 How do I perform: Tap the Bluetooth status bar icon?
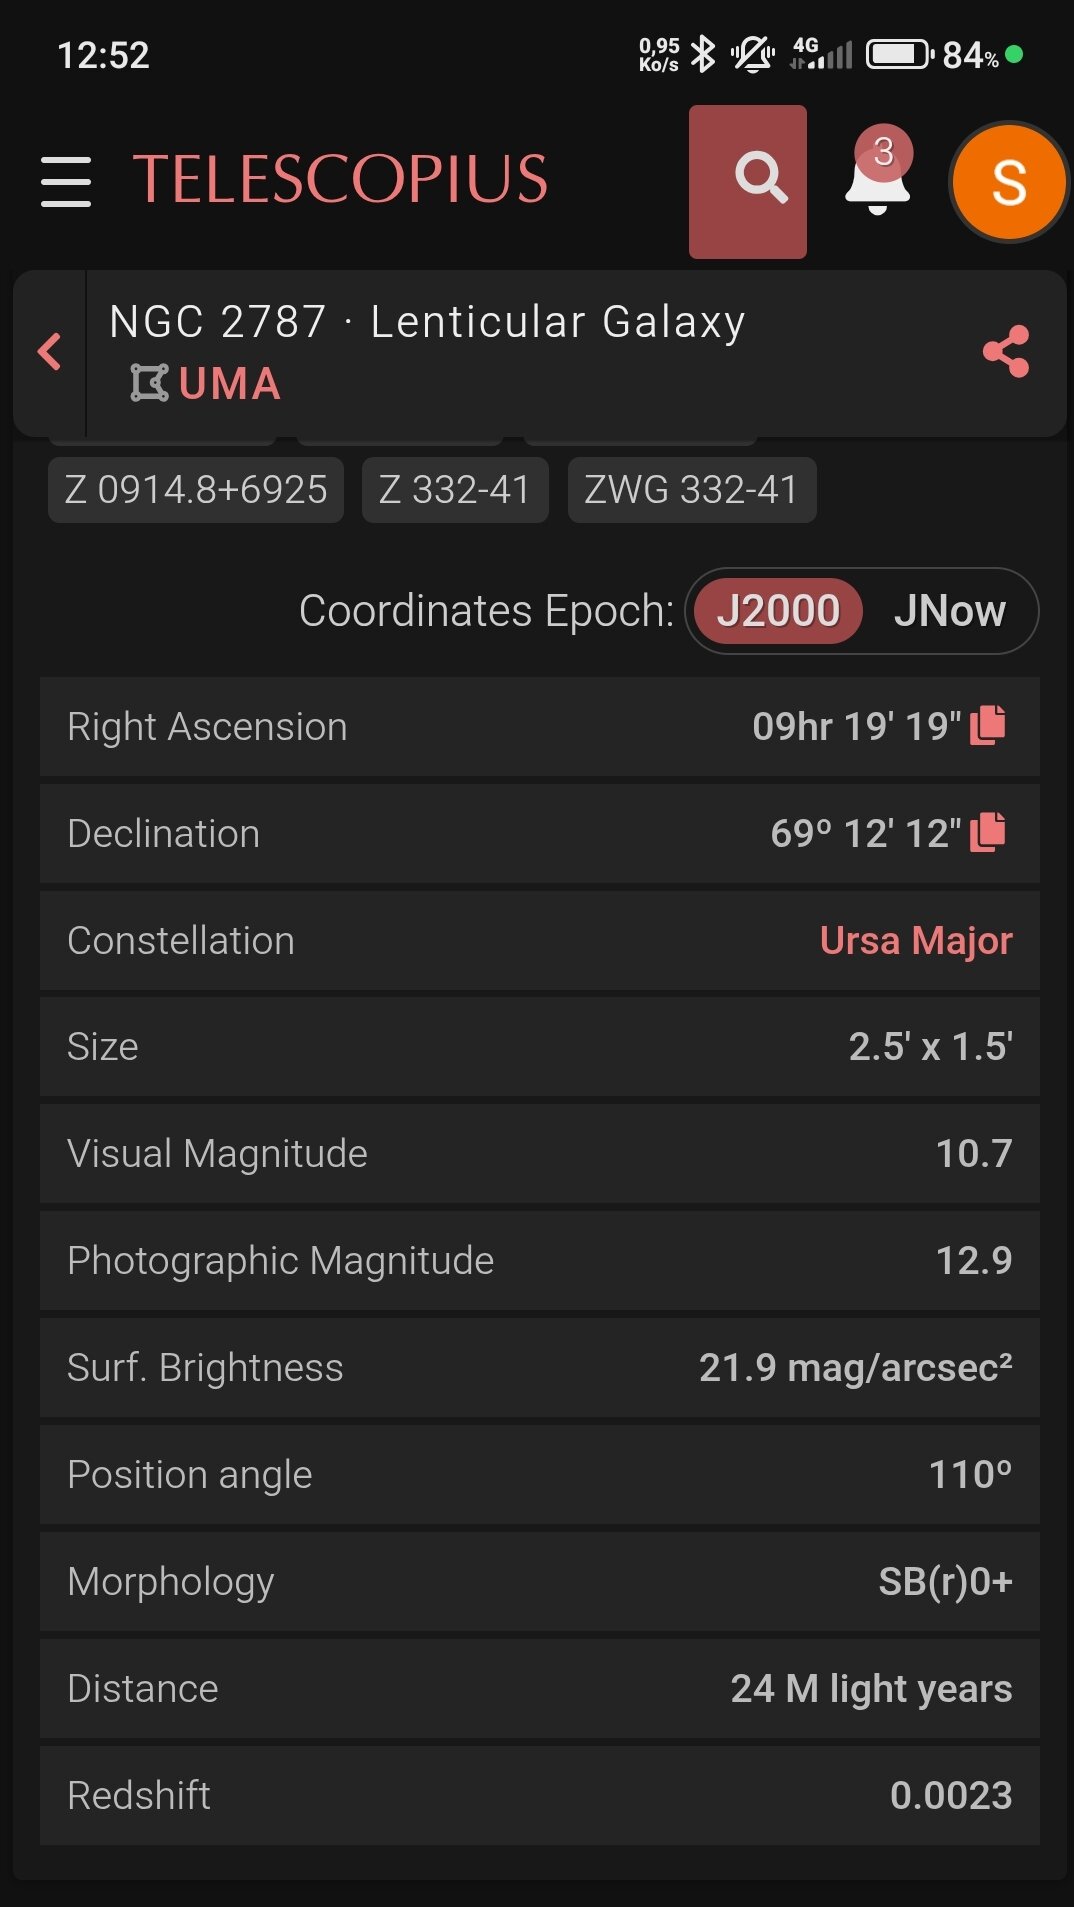(x=704, y=54)
